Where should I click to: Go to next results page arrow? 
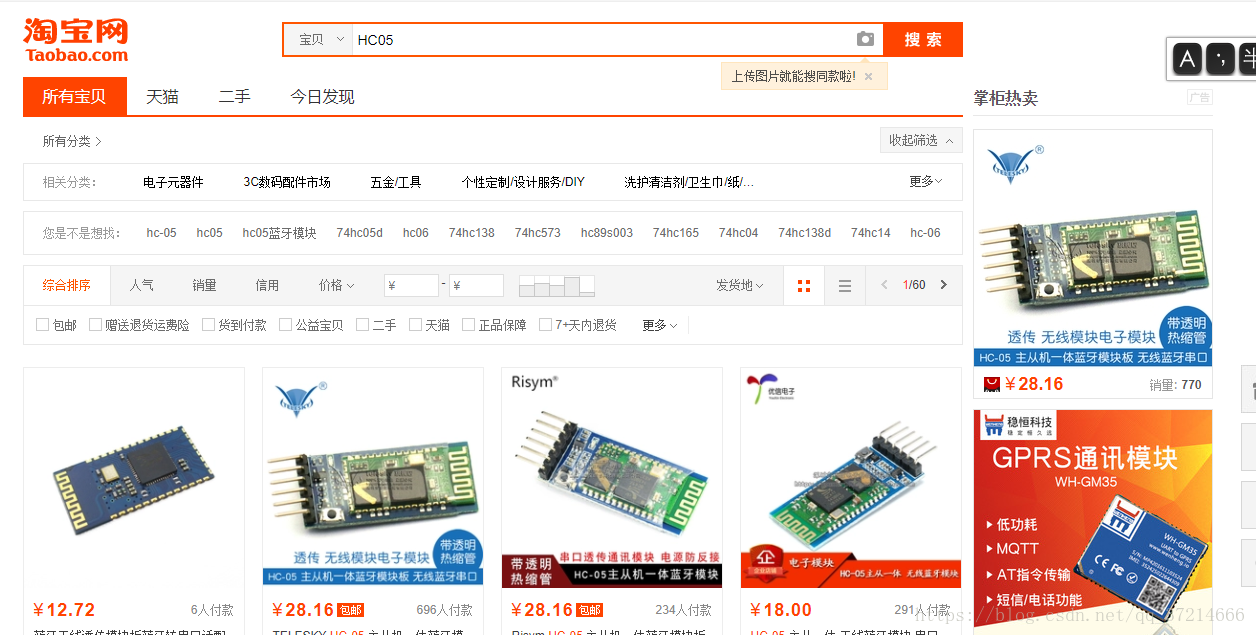(x=943, y=285)
